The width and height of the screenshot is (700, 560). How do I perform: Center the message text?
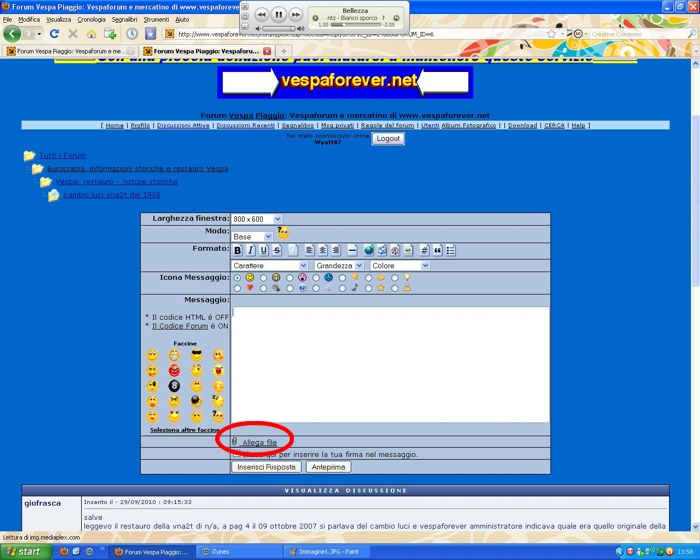coord(322,251)
